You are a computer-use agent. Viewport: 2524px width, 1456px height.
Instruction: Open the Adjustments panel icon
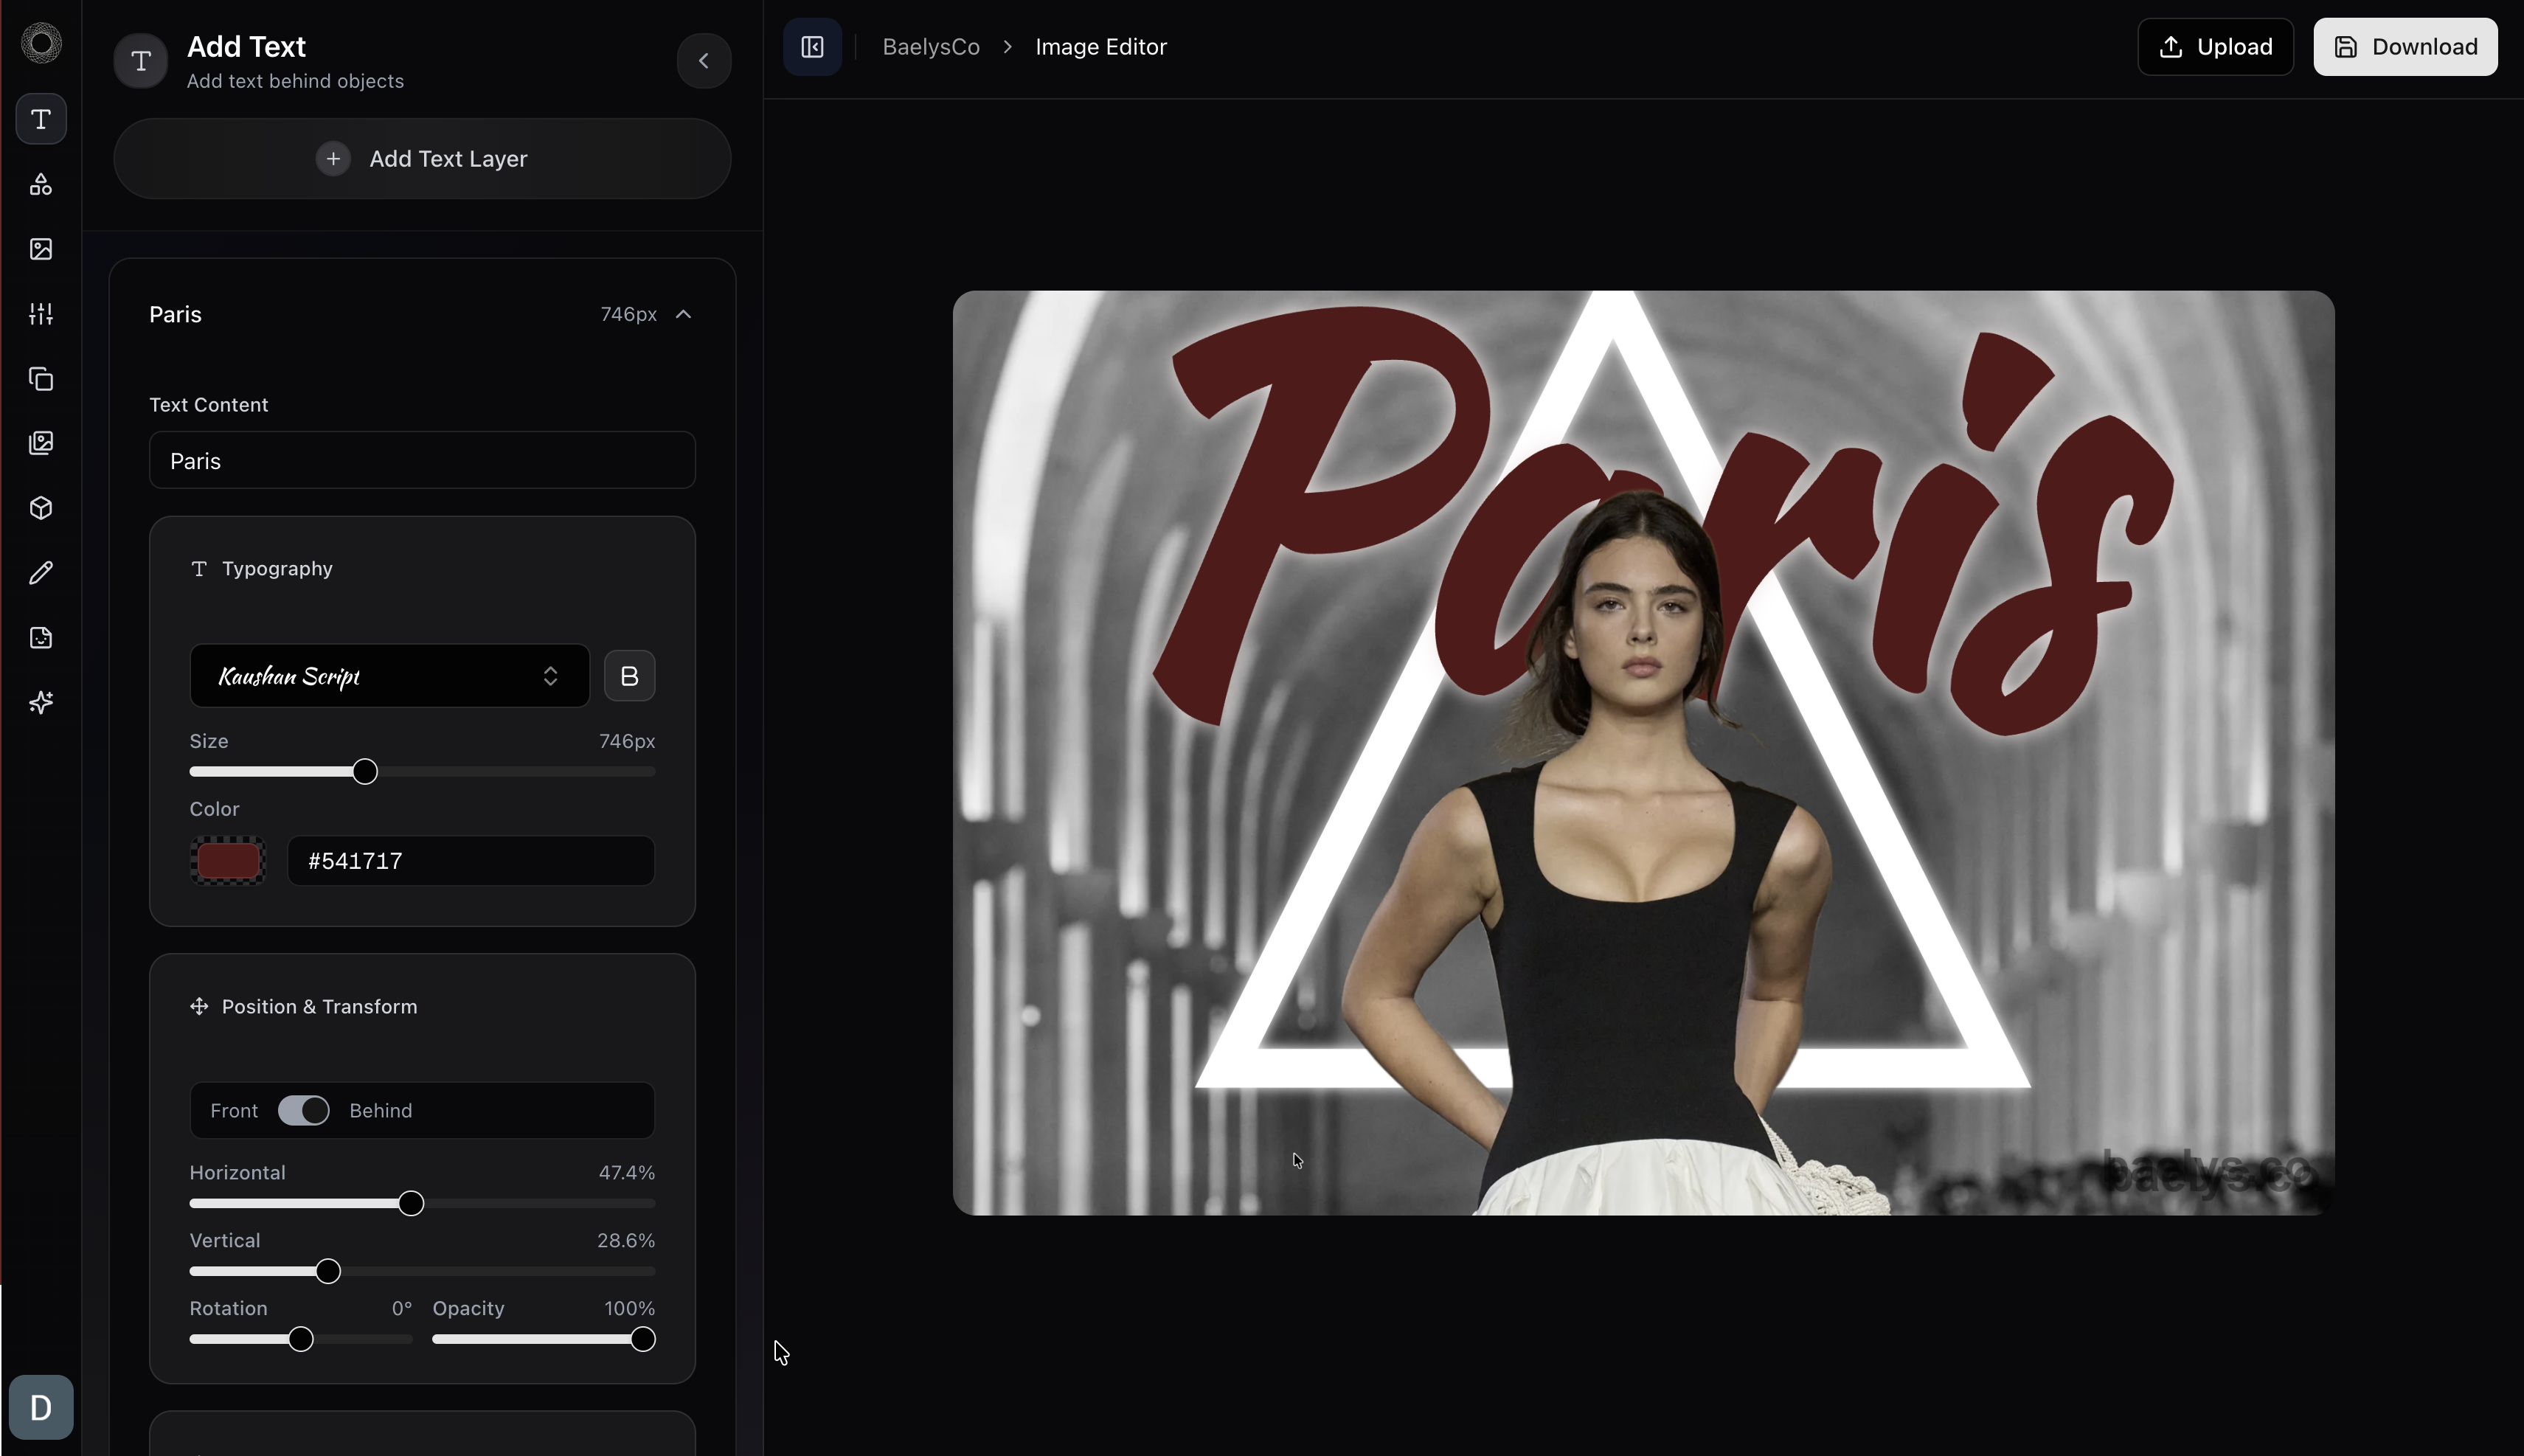pos(40,313)
